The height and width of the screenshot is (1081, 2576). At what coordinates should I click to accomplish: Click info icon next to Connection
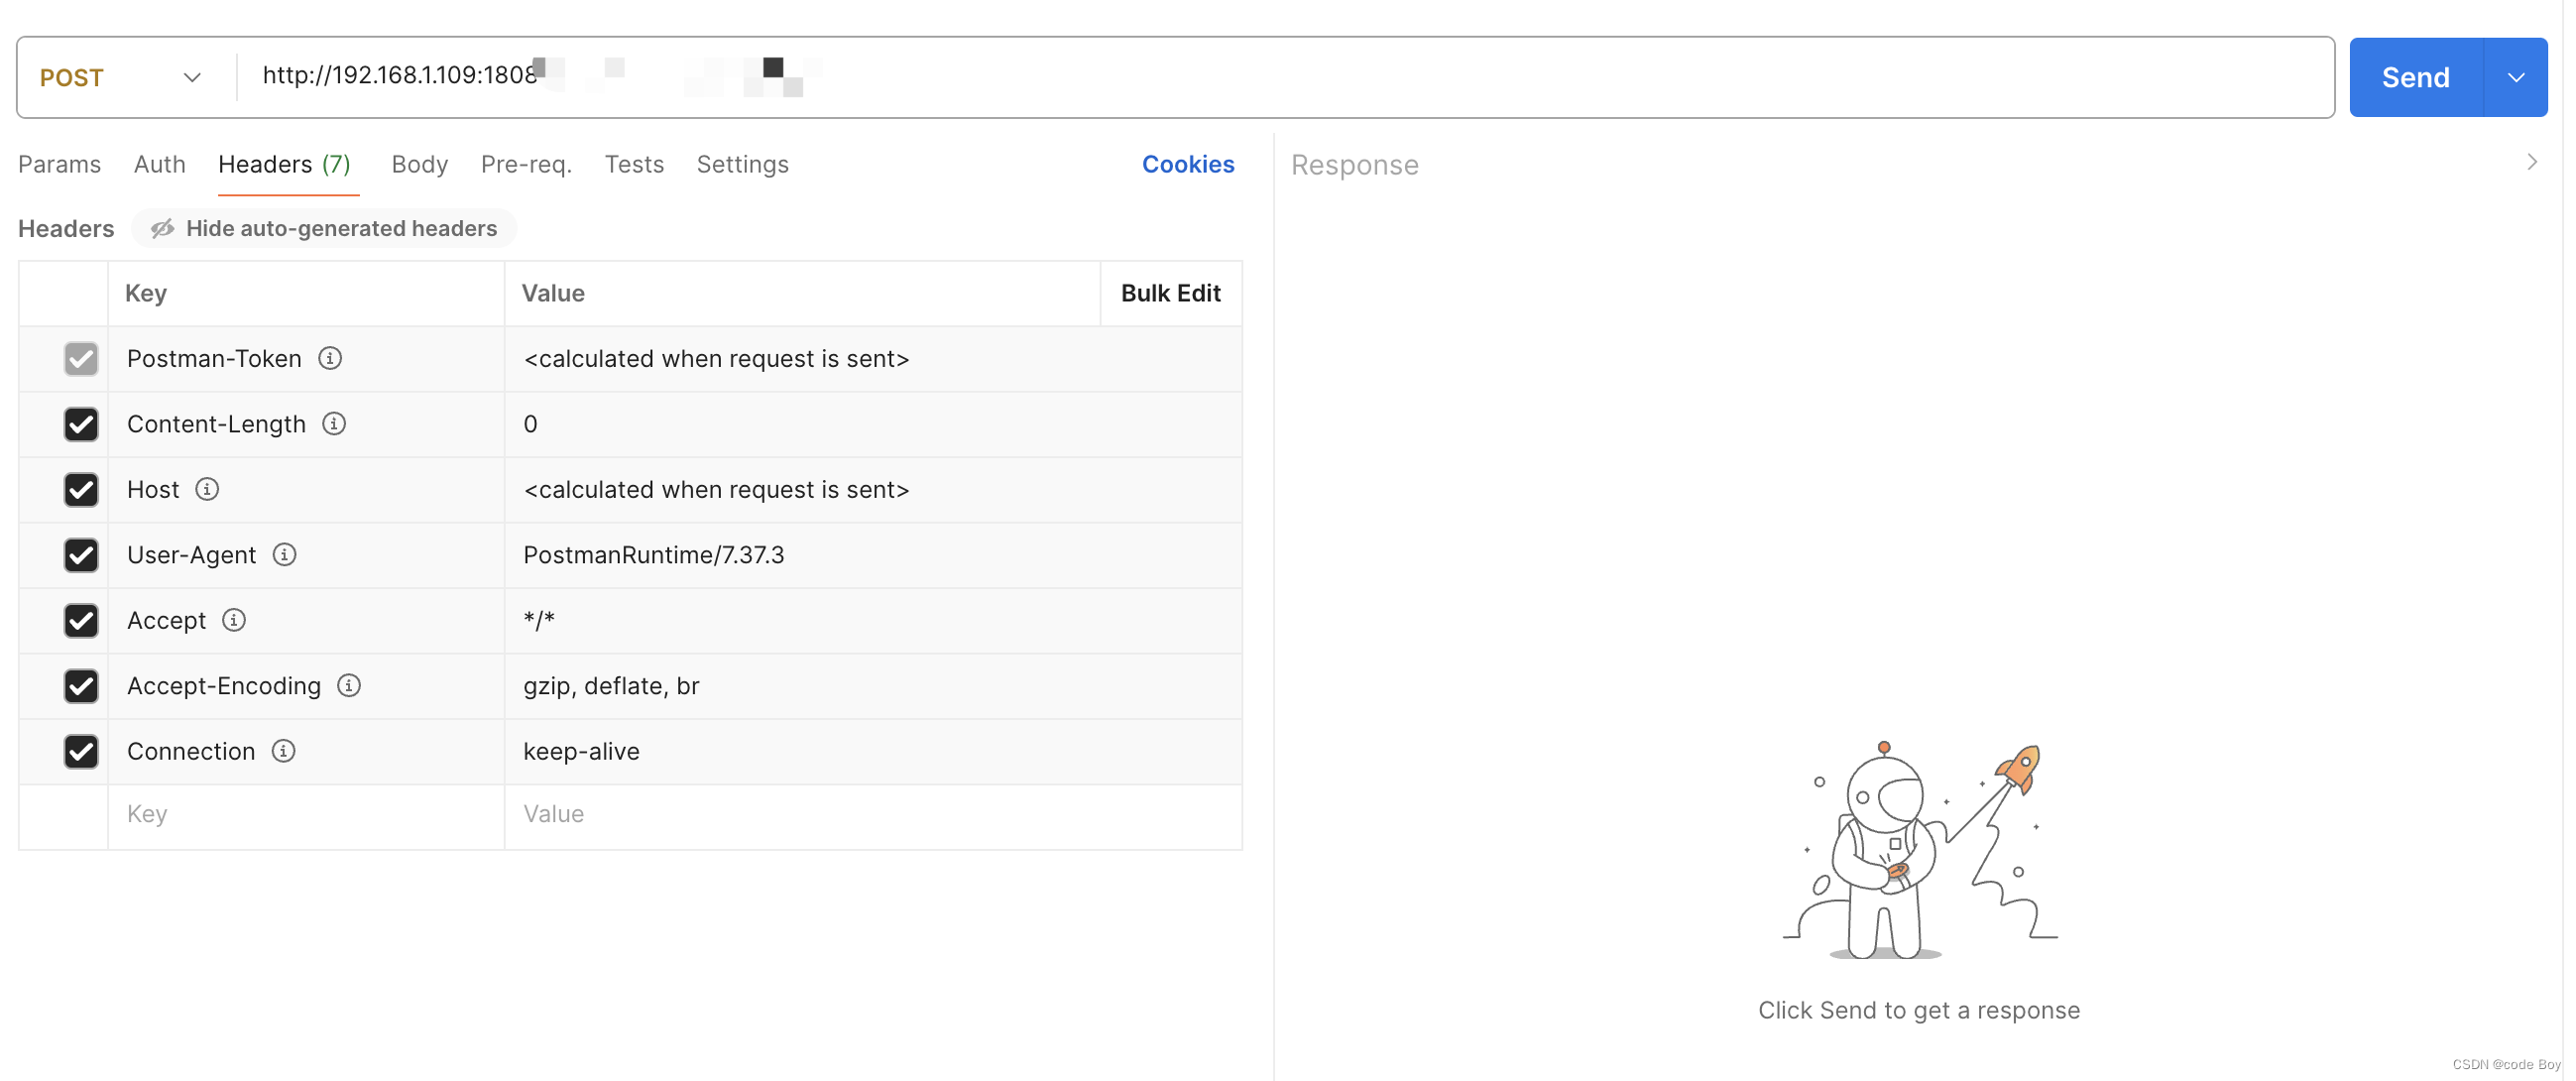pyautogui.click(x=284, y=751)
